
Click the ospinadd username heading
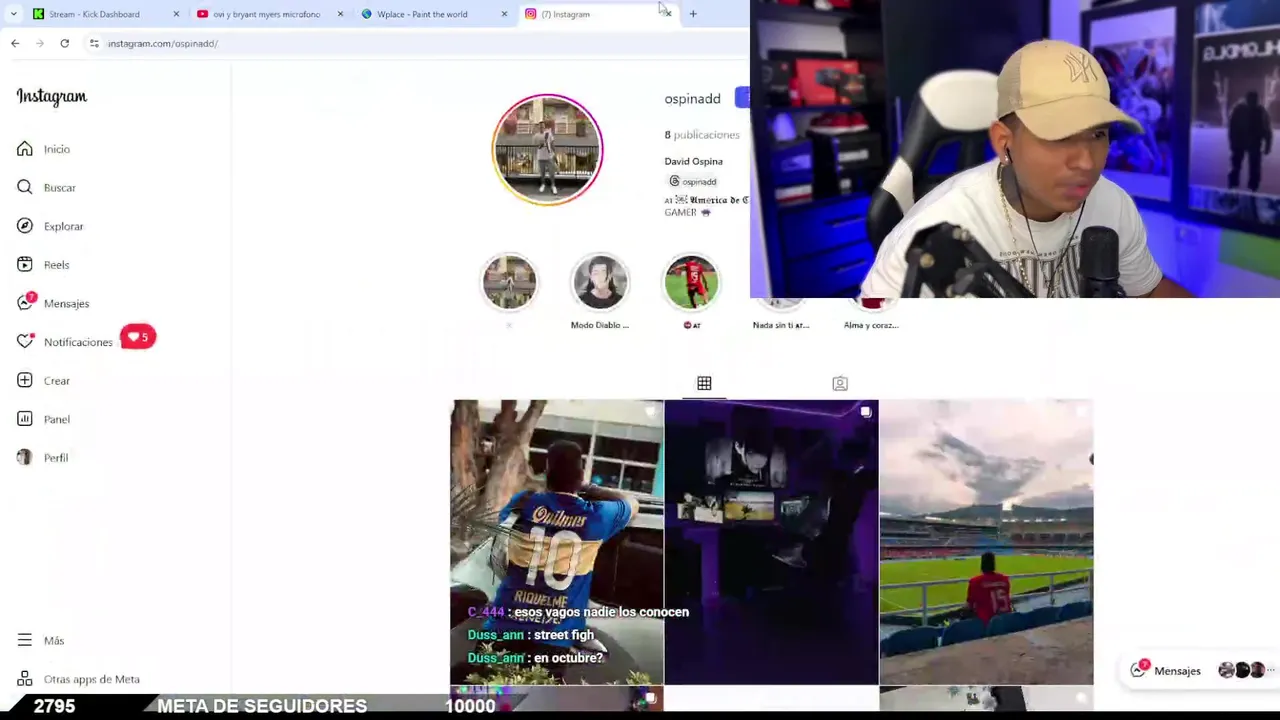coord(692,98)
